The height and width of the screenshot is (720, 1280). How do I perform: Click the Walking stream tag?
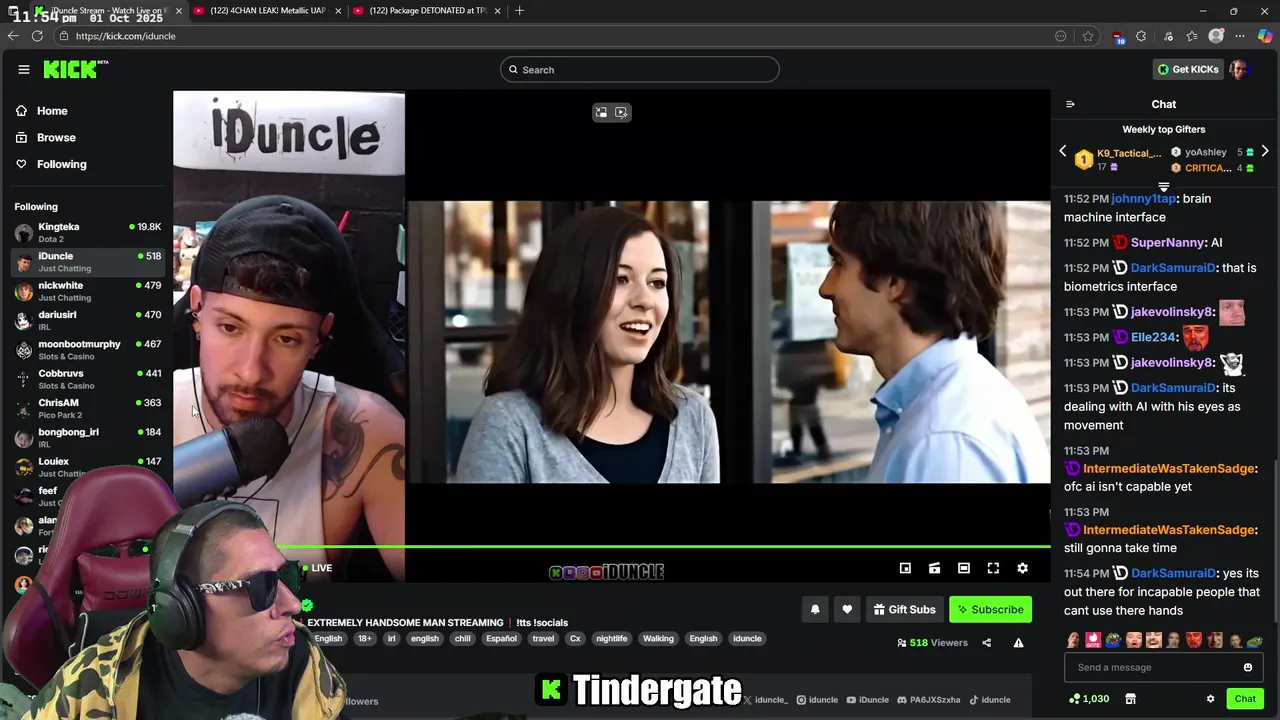pyautogui.click(x=658, y=638)
